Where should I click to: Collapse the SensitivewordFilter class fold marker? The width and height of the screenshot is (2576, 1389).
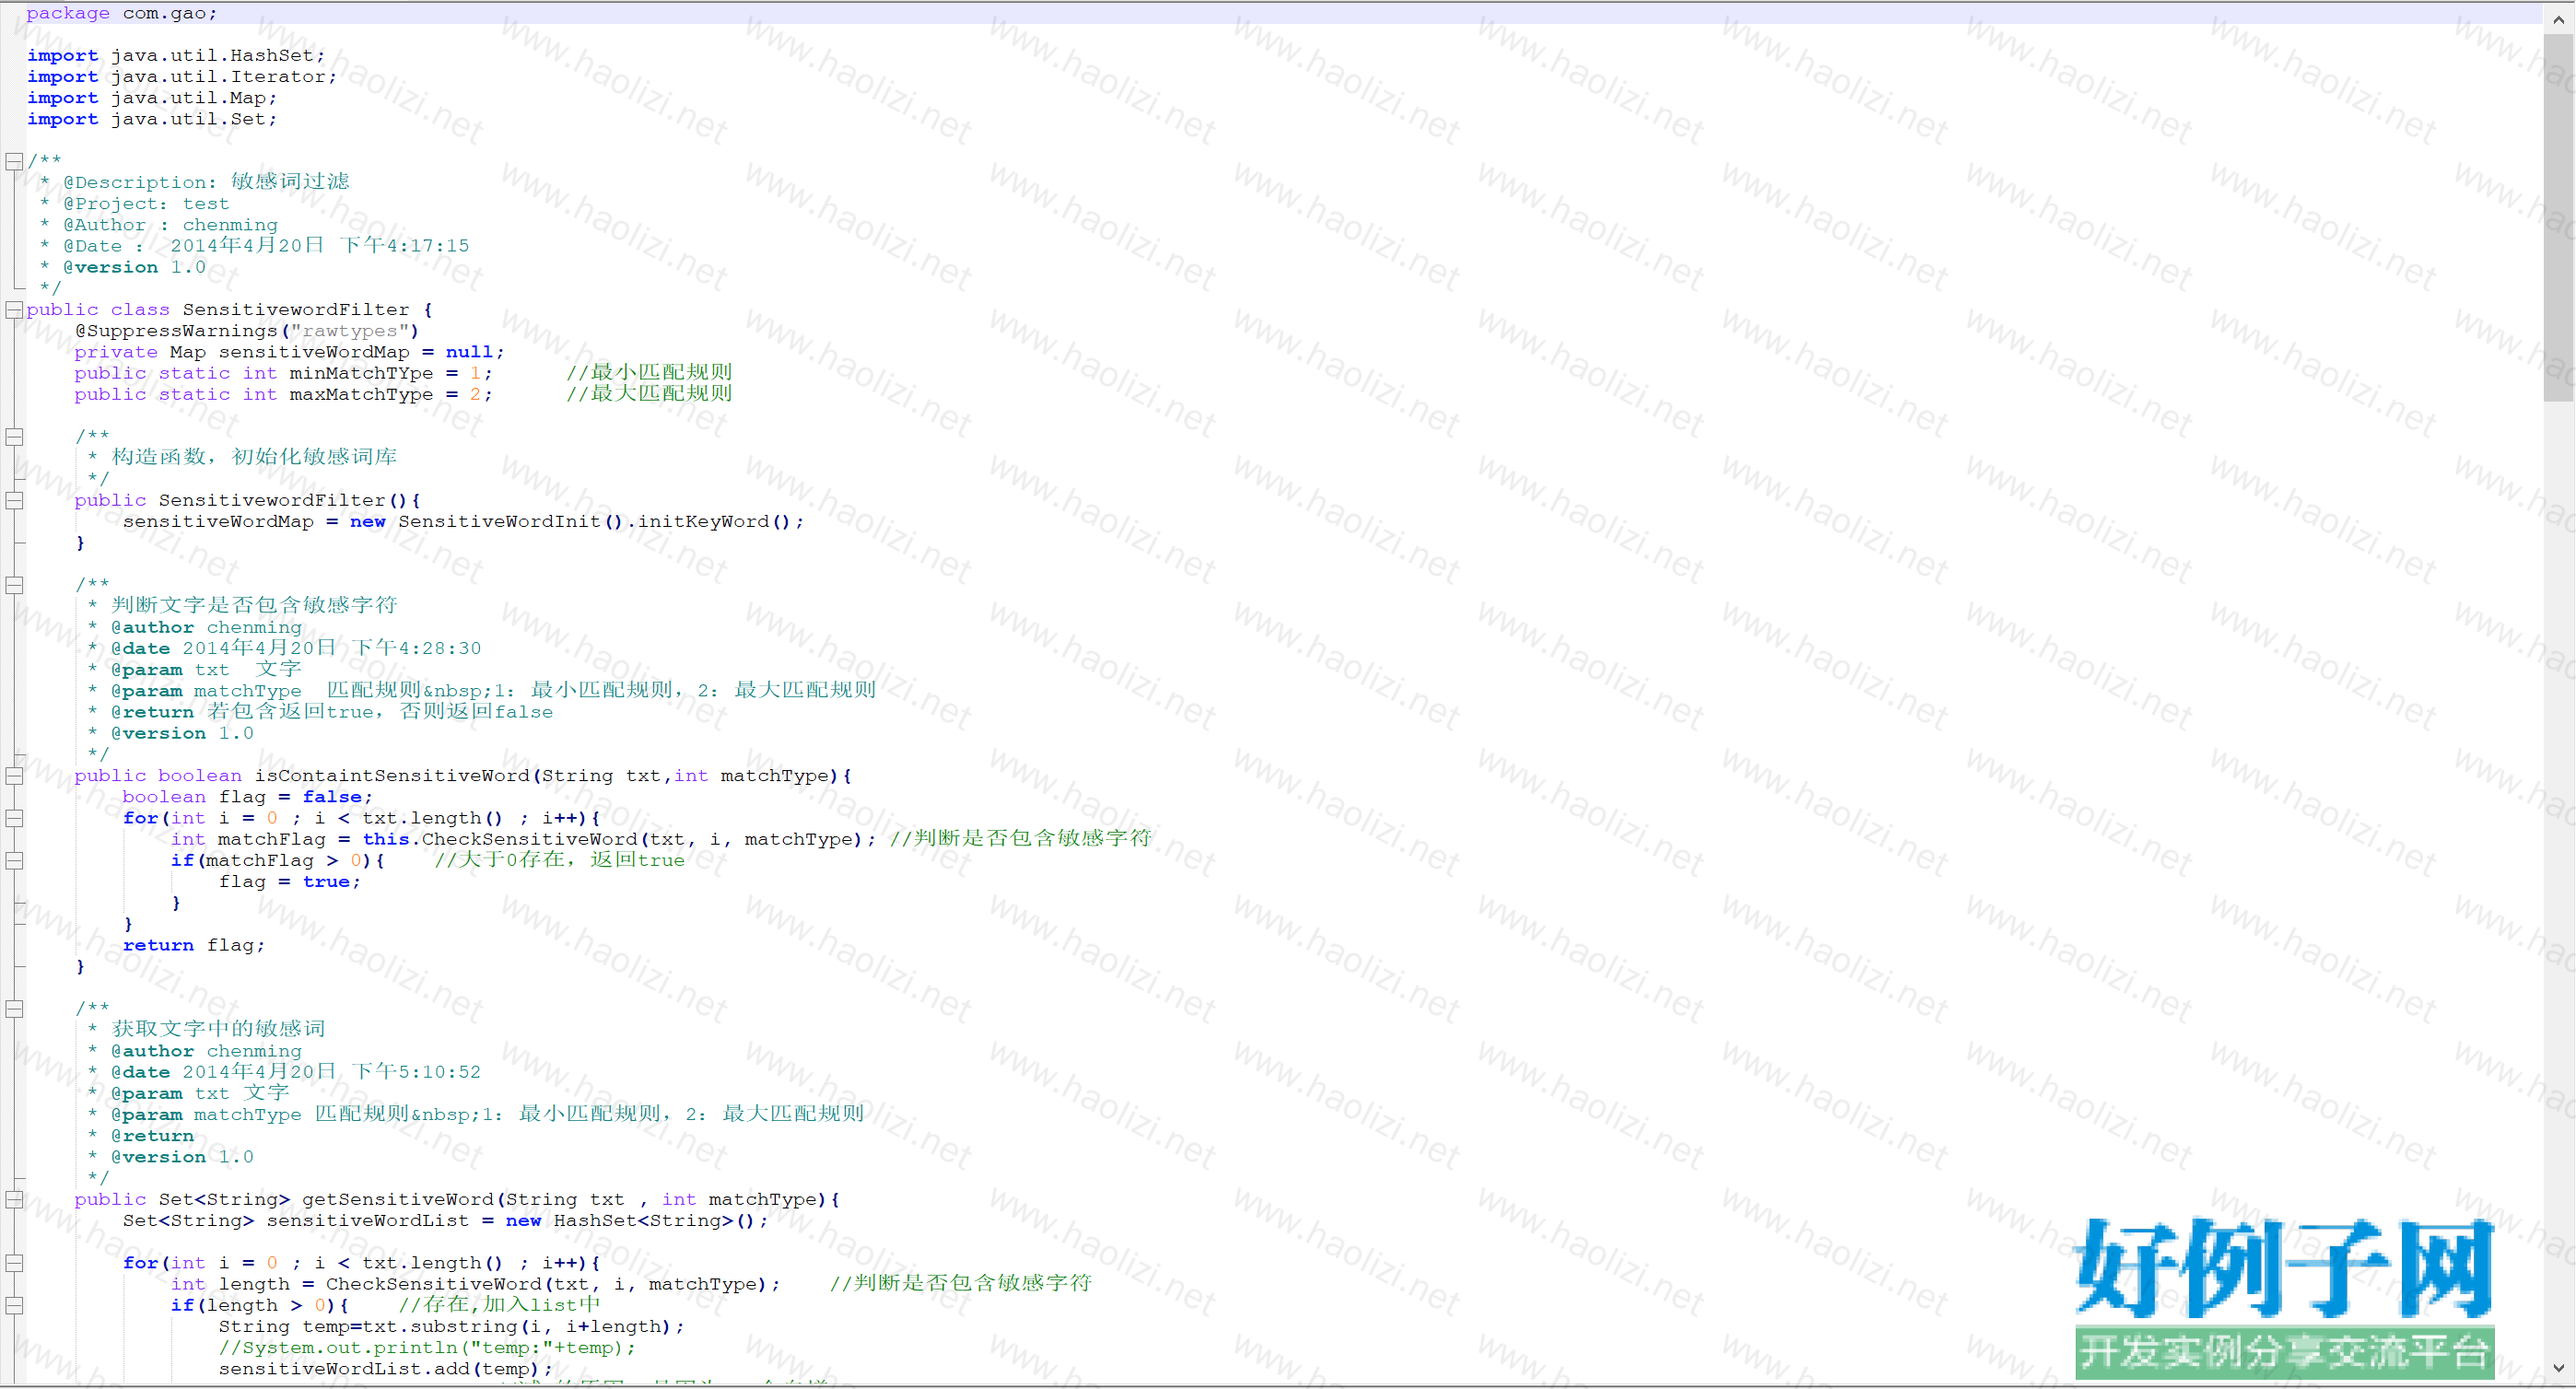[x=14, y=310]
